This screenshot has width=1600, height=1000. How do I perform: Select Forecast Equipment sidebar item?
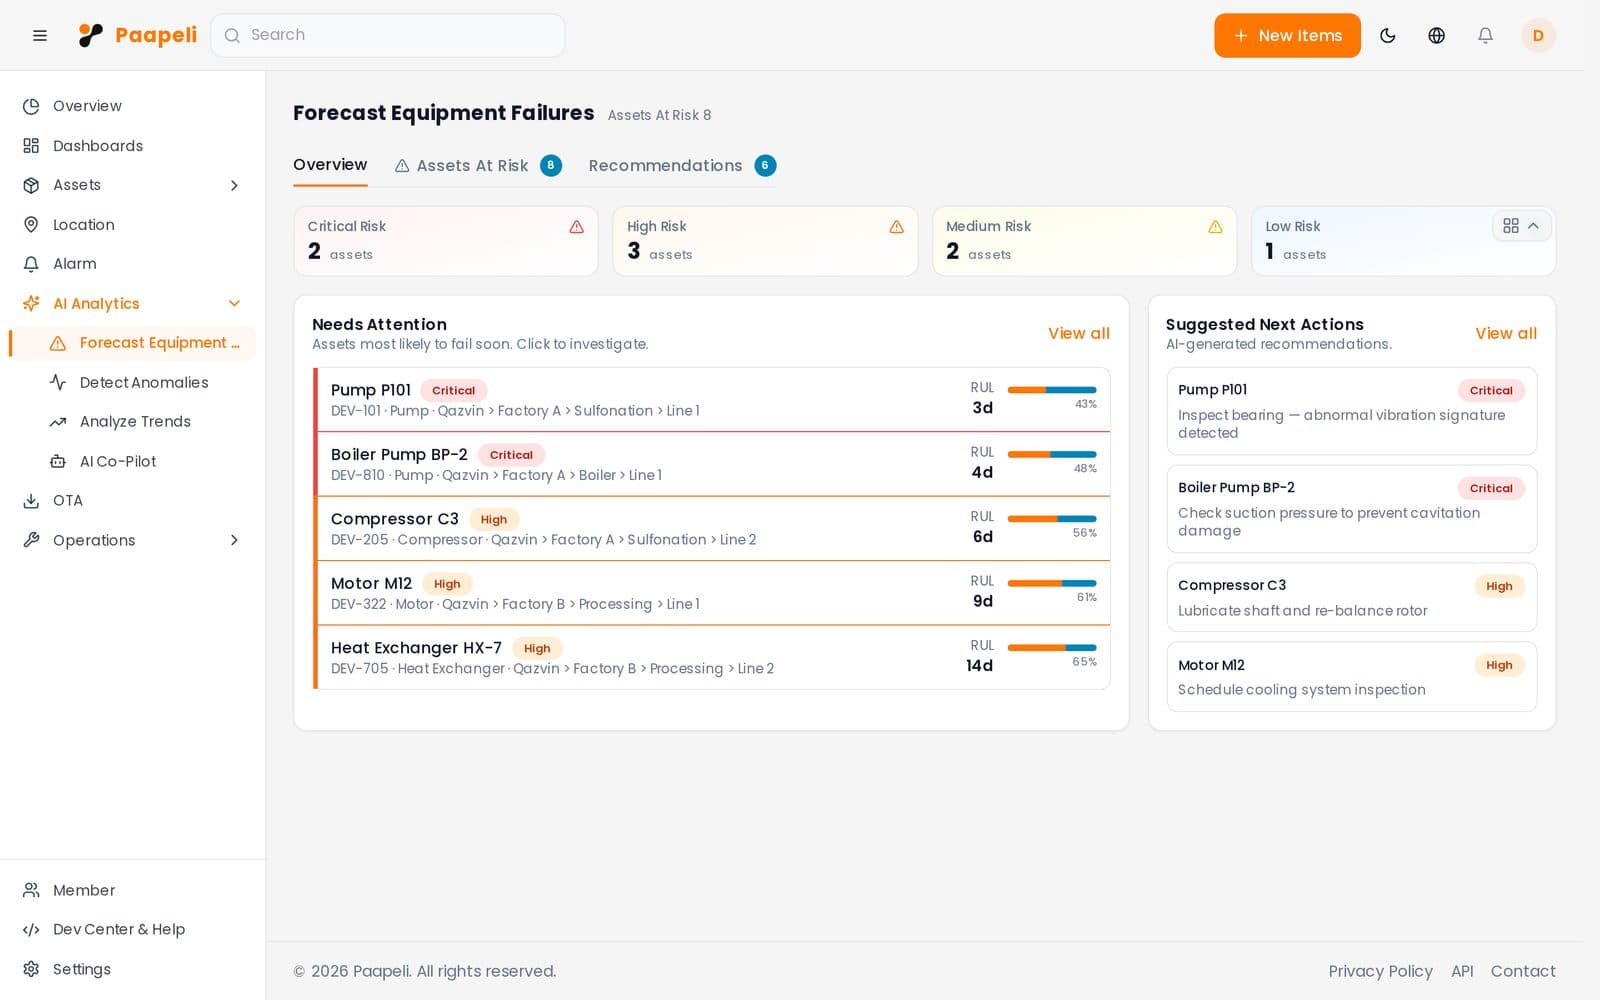[132, 343]
